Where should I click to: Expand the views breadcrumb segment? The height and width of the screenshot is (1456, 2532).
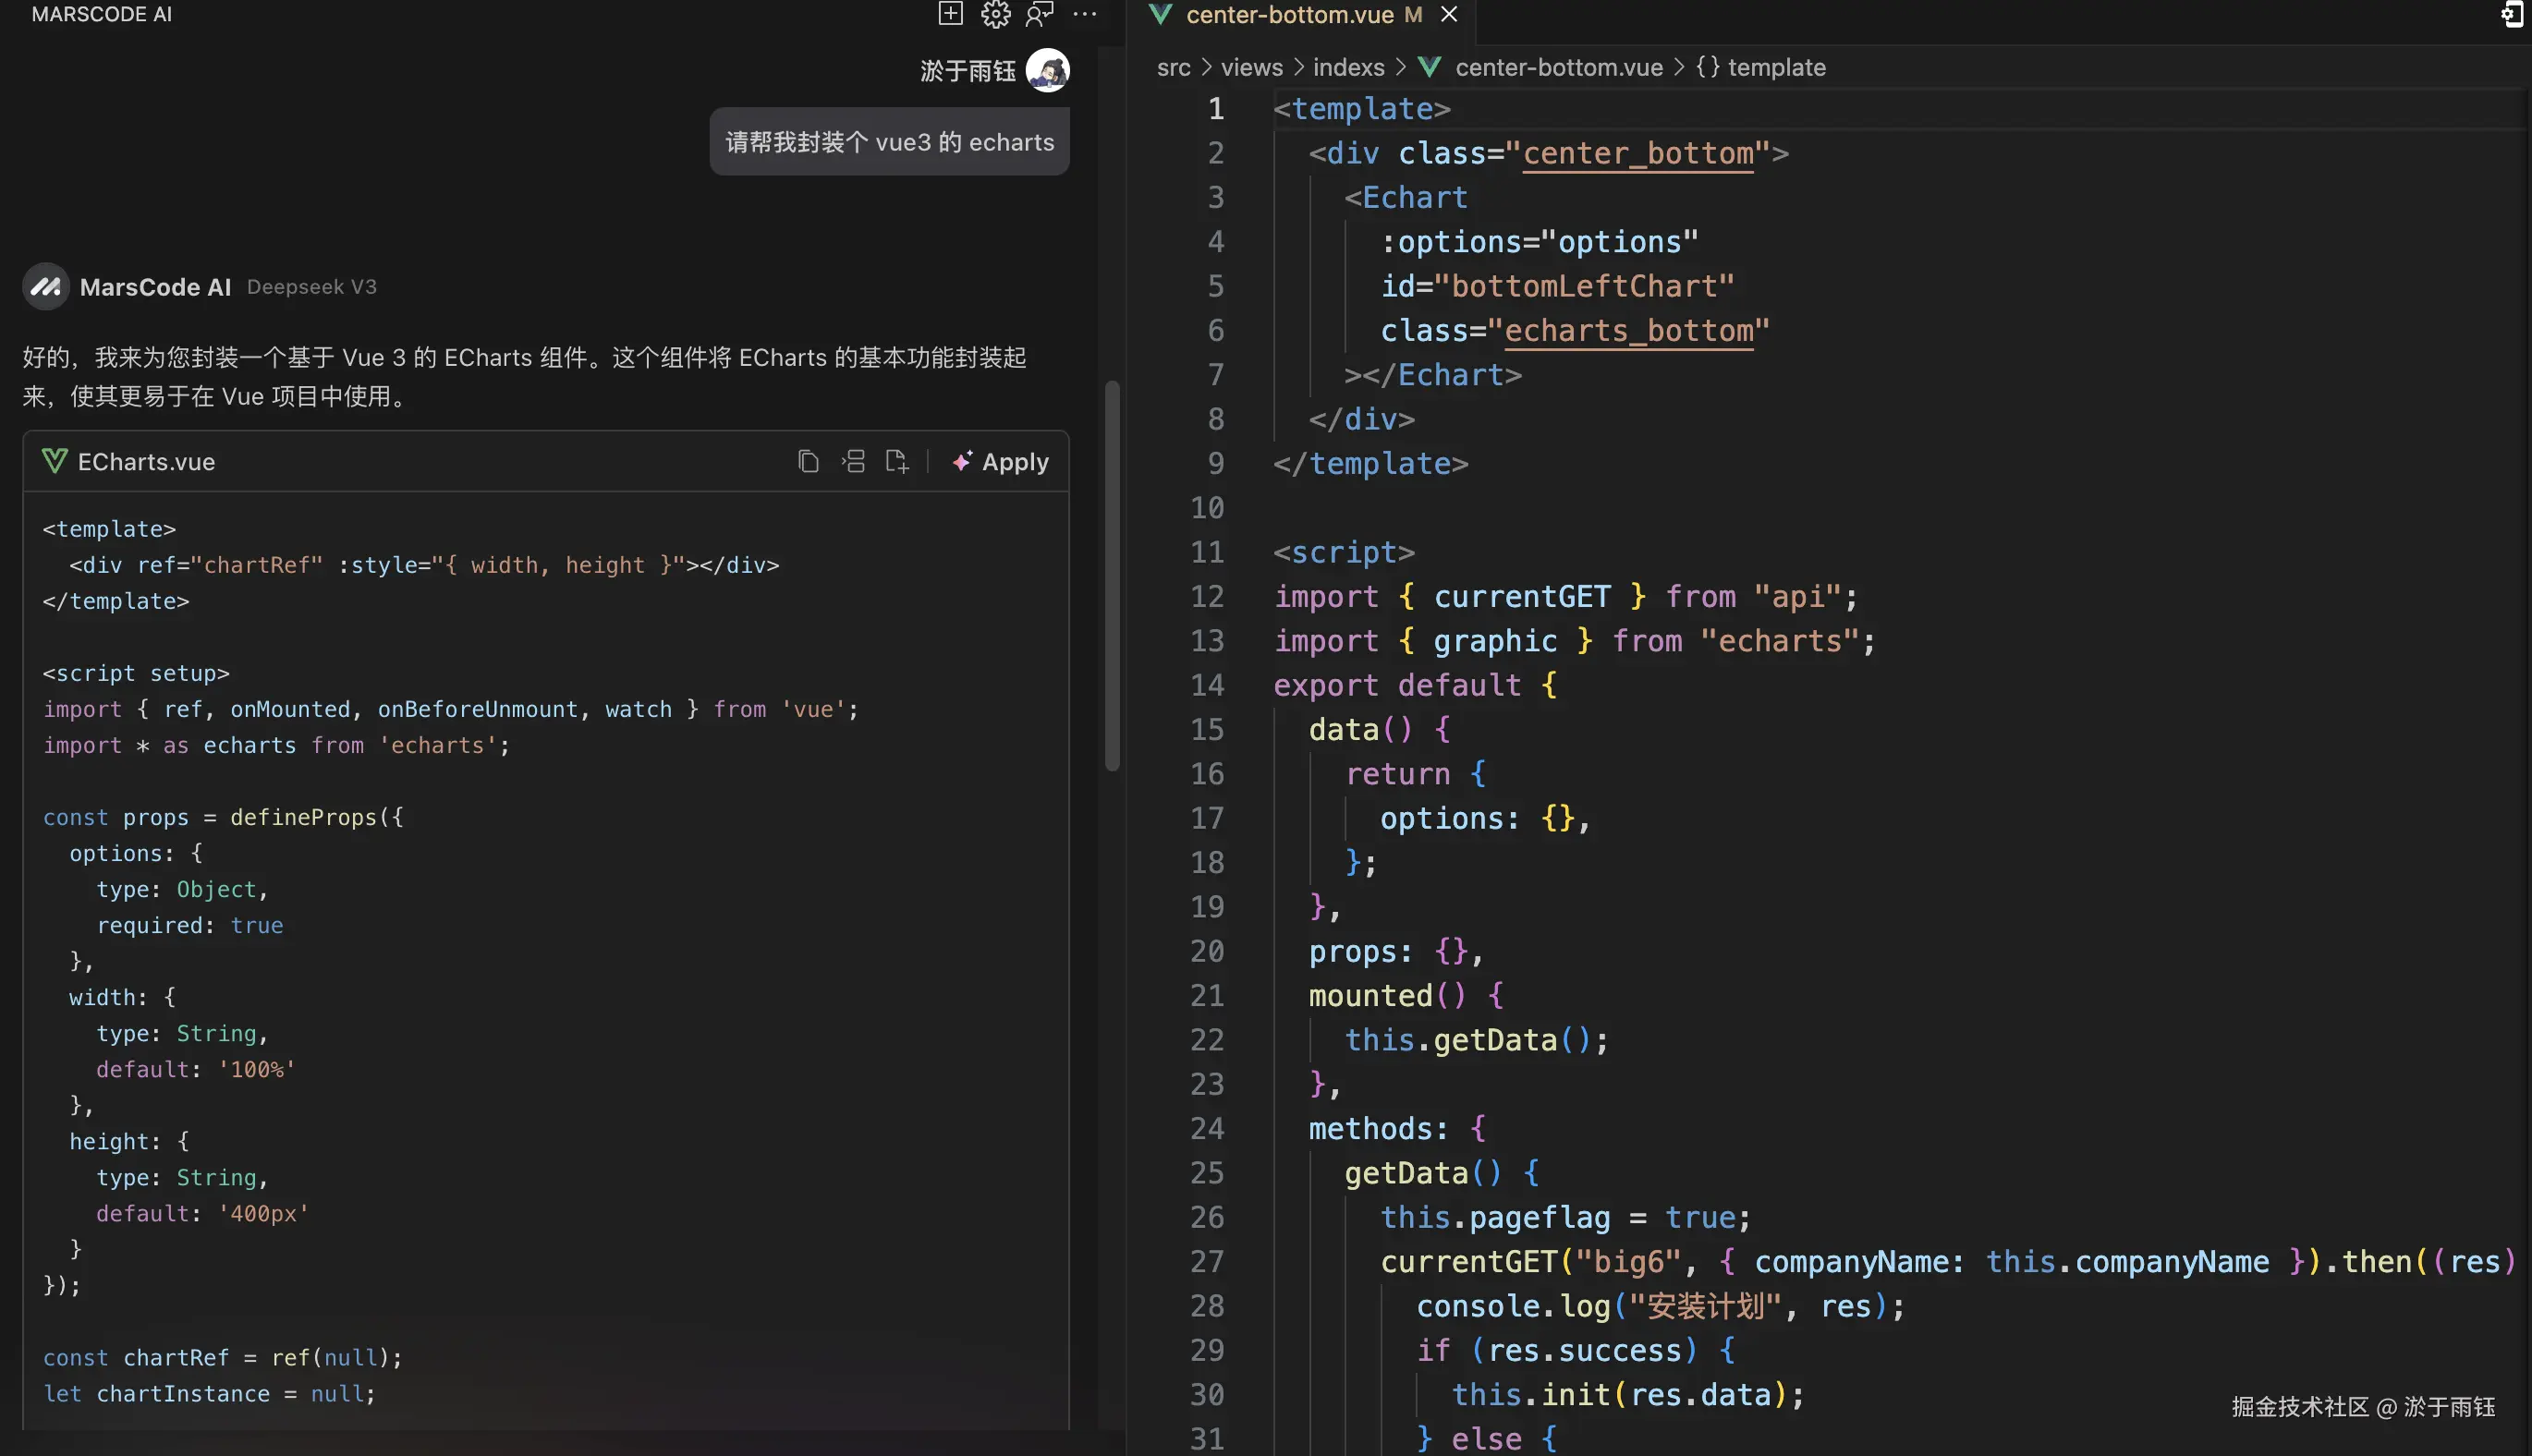pyautogui.click(x=1251, y=67)
